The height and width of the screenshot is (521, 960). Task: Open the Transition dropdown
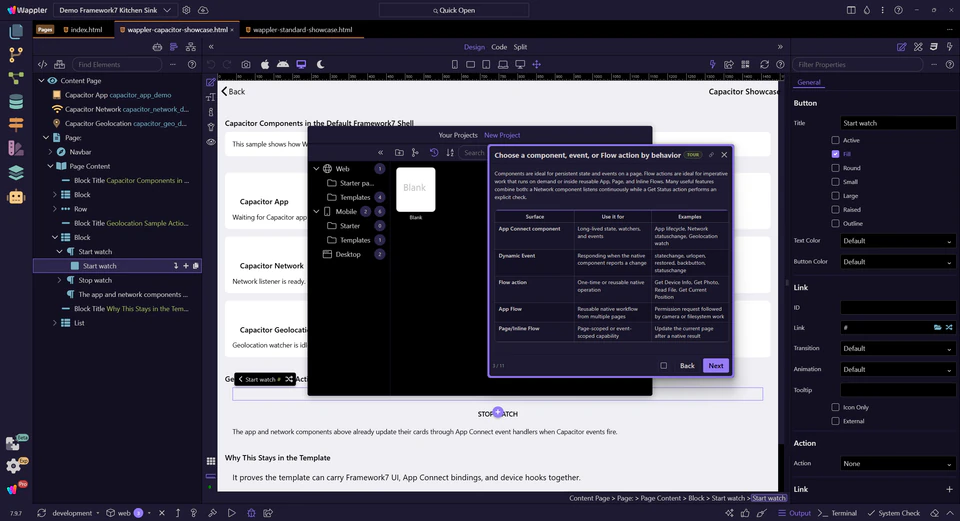pos(897,348)
